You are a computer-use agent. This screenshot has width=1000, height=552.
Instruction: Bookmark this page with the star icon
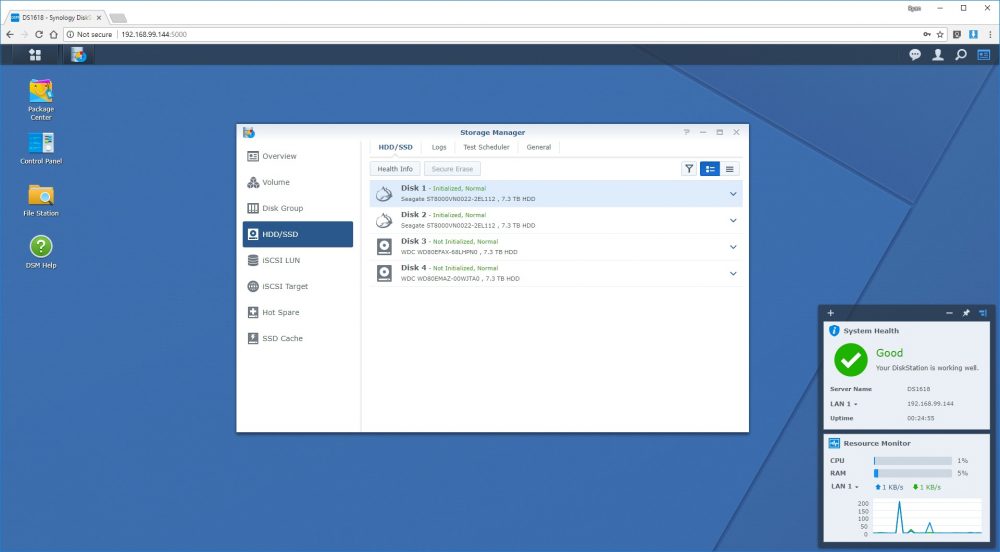[940, 34]
